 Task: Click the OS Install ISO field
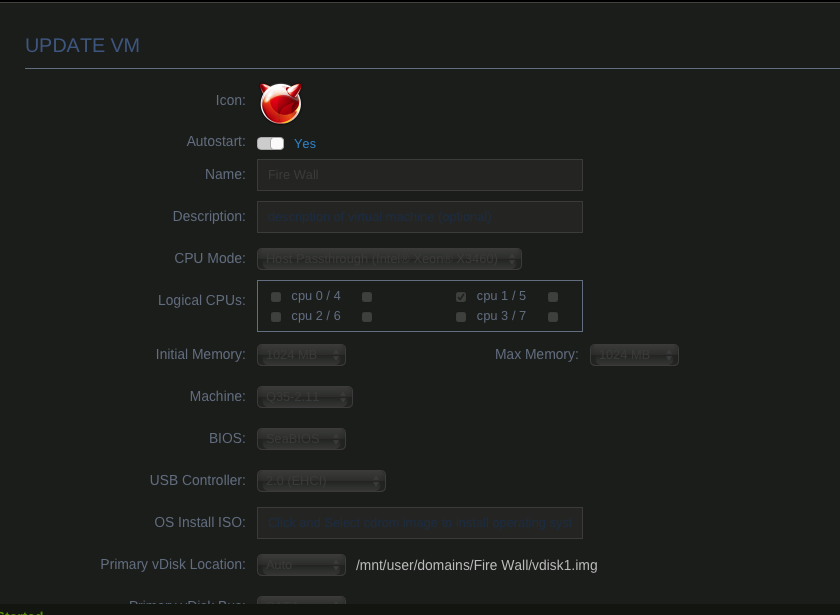pos(419,523)
